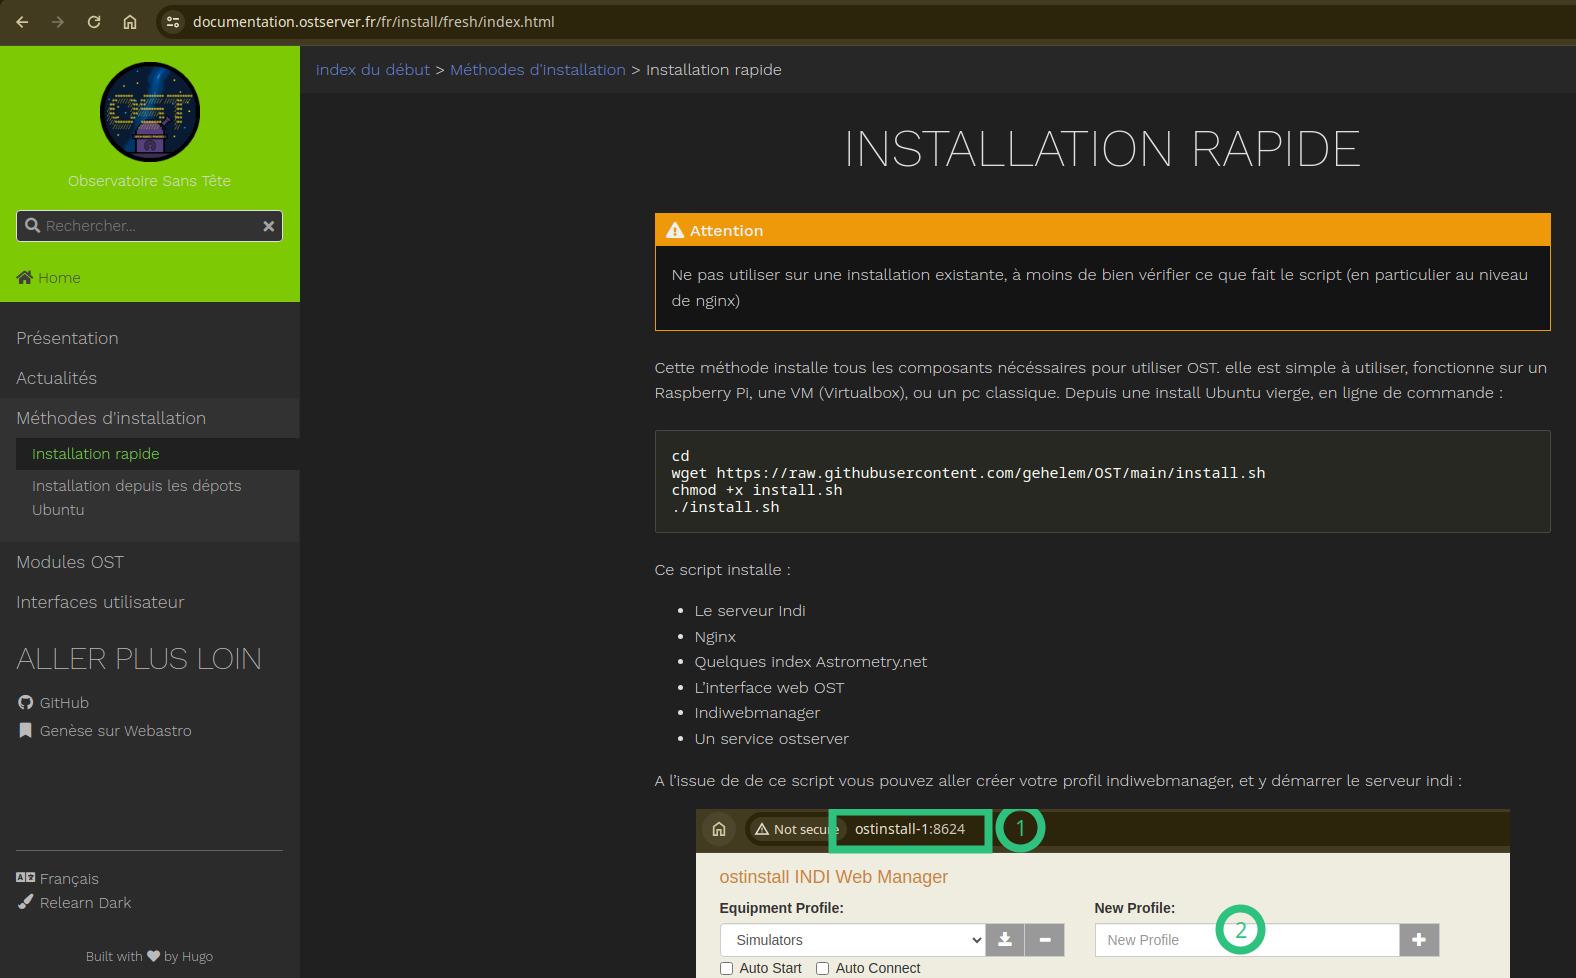The image size is (1576, 978).
Task: Open the Genèse sur Webastro link
Action: point(116,731)
